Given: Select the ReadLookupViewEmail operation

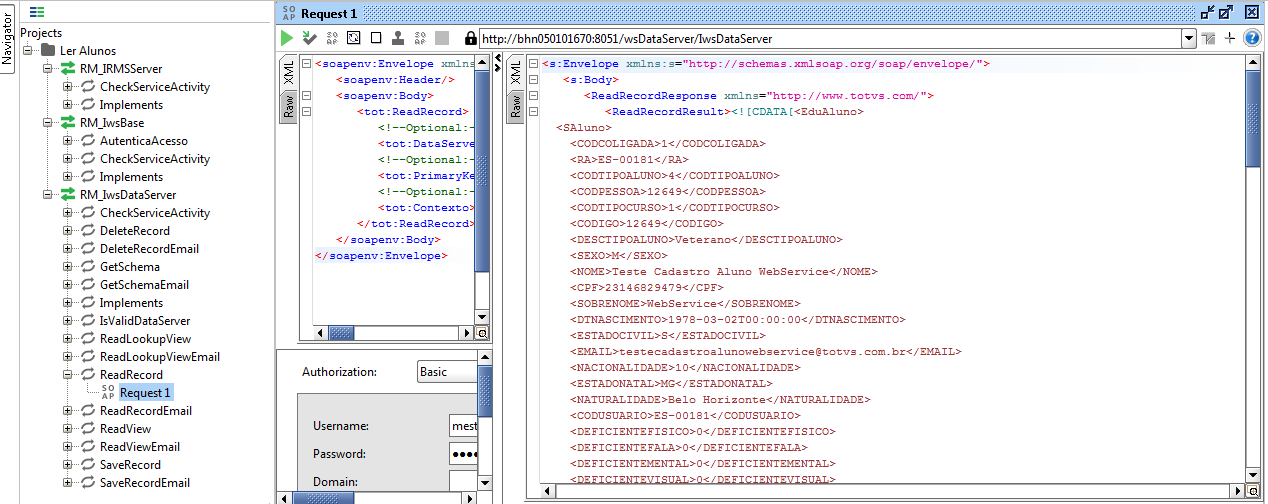Looking at the screenshot, I should pos(159,357).
